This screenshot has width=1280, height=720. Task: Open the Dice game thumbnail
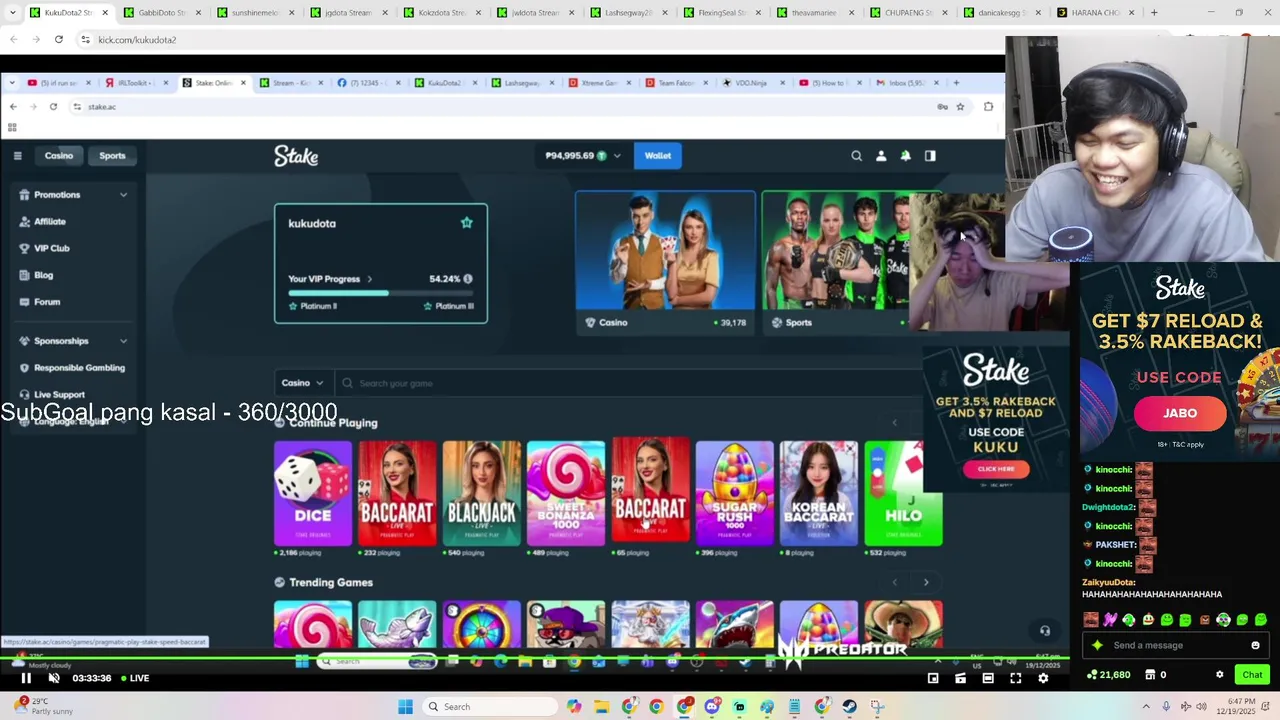point(313,493)
